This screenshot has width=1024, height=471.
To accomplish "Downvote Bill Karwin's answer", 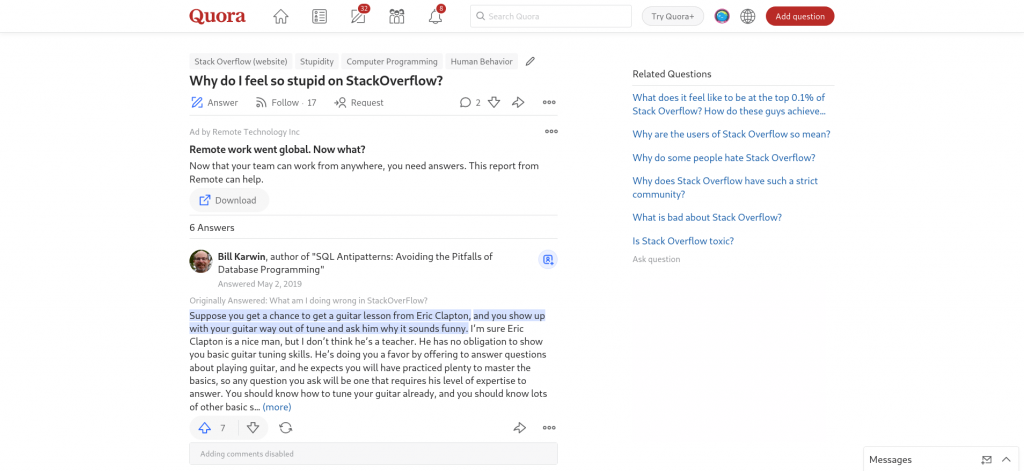I will [253, 428].
